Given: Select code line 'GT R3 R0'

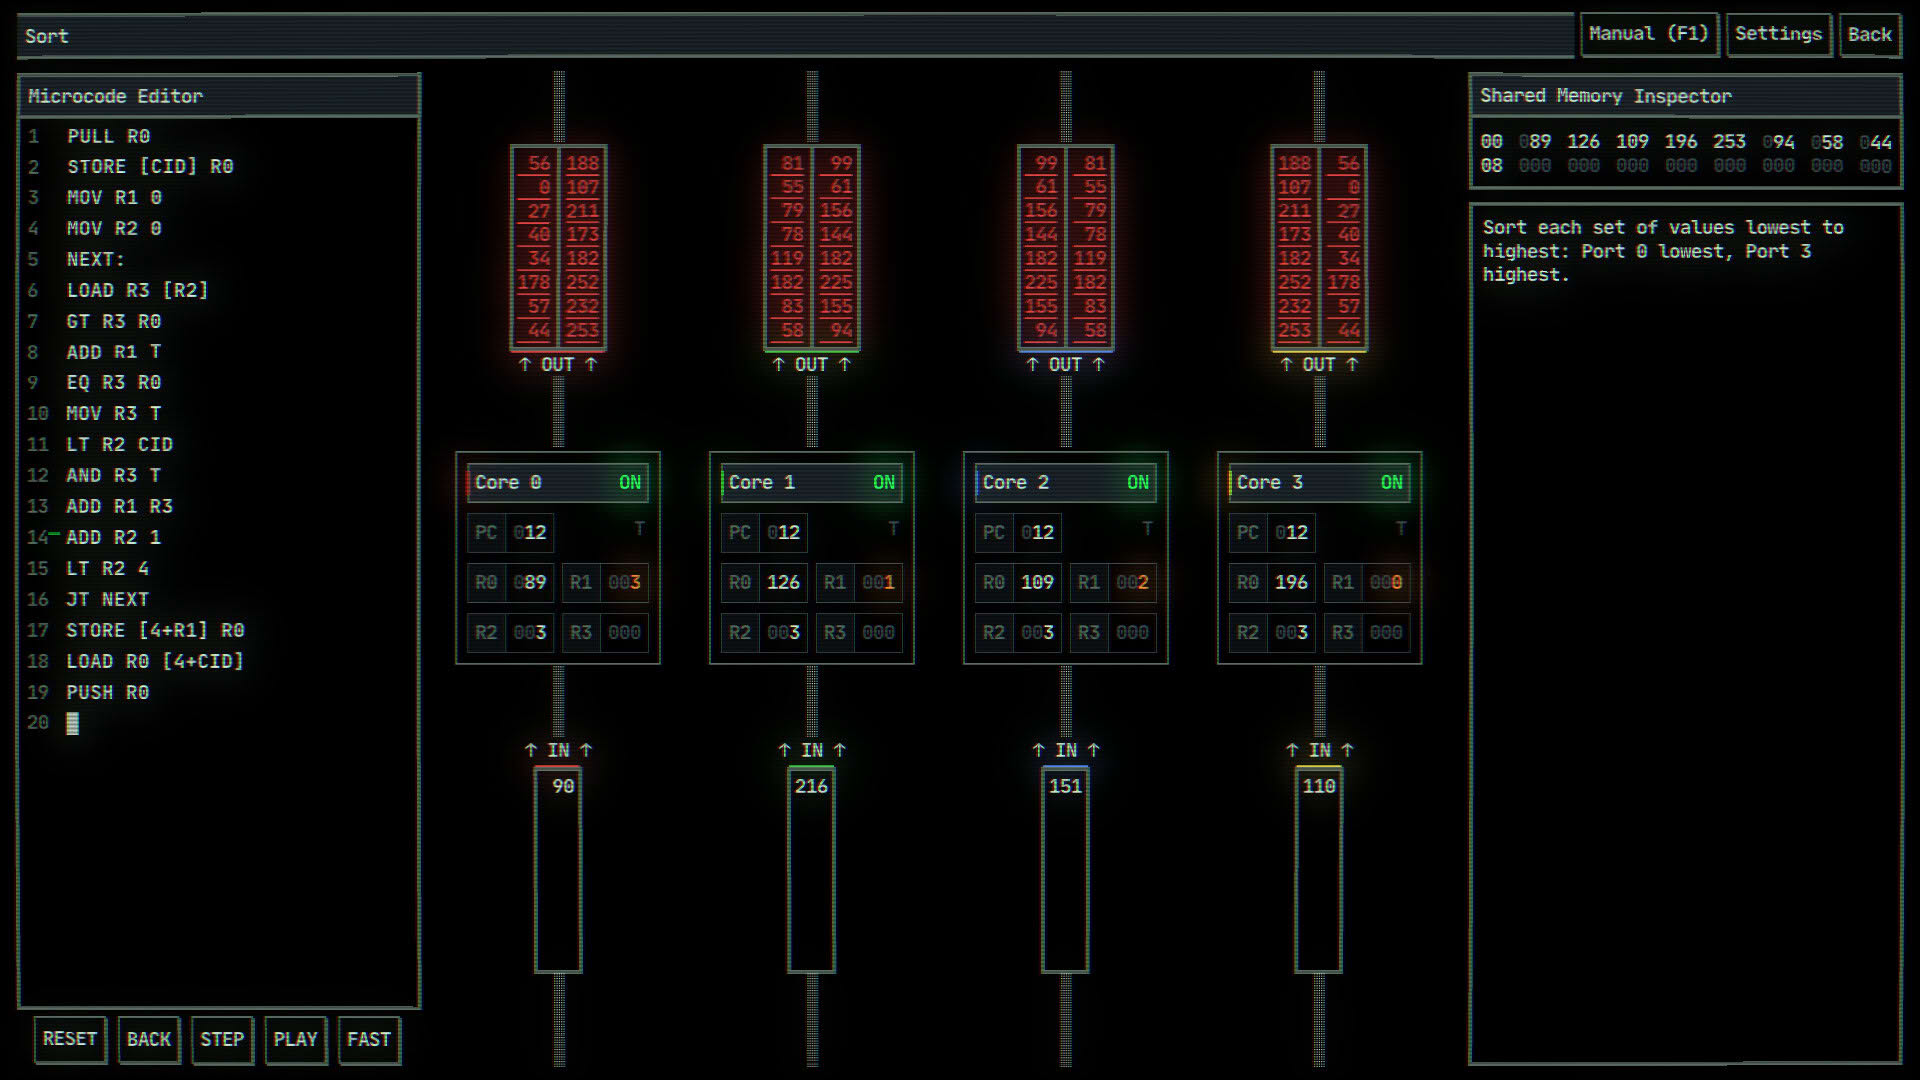Looking at the screenshot, I should coord(114,322).
